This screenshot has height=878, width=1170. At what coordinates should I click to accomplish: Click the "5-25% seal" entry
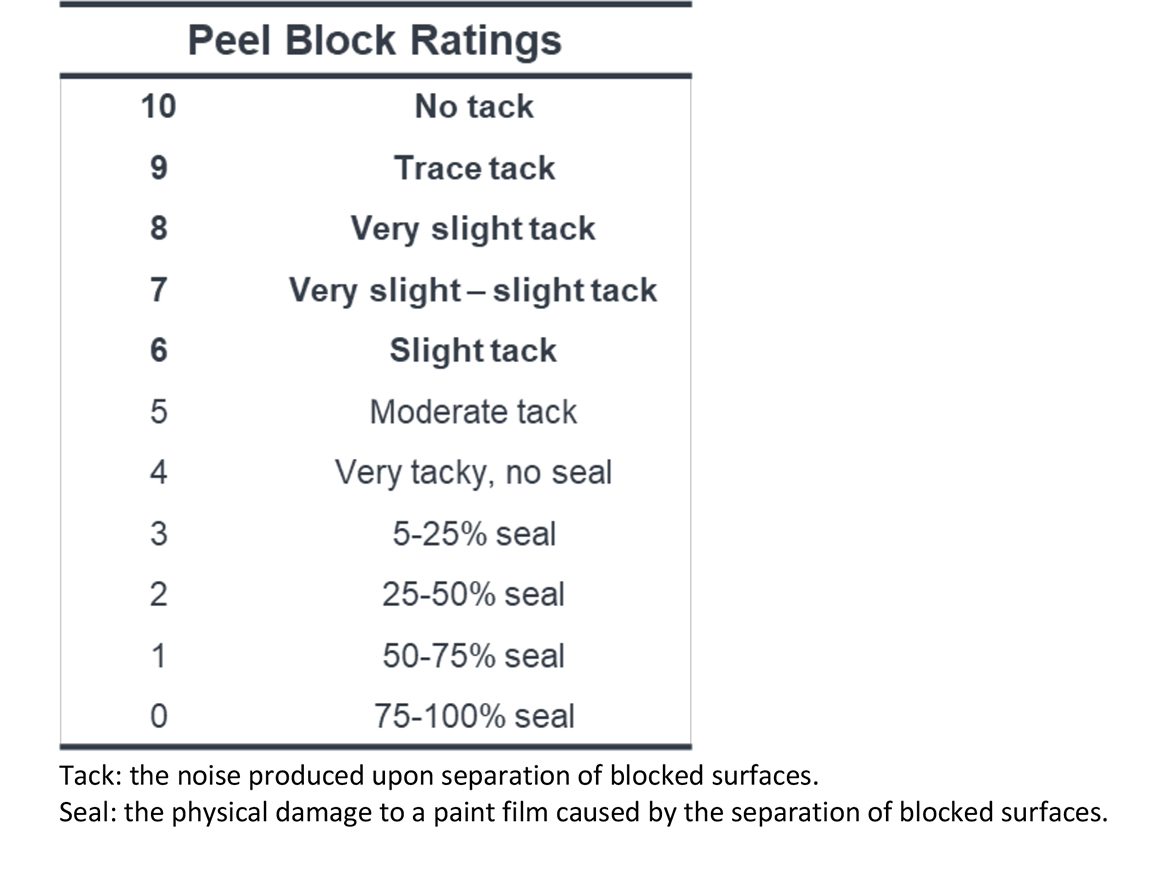(x=473, y=534)
